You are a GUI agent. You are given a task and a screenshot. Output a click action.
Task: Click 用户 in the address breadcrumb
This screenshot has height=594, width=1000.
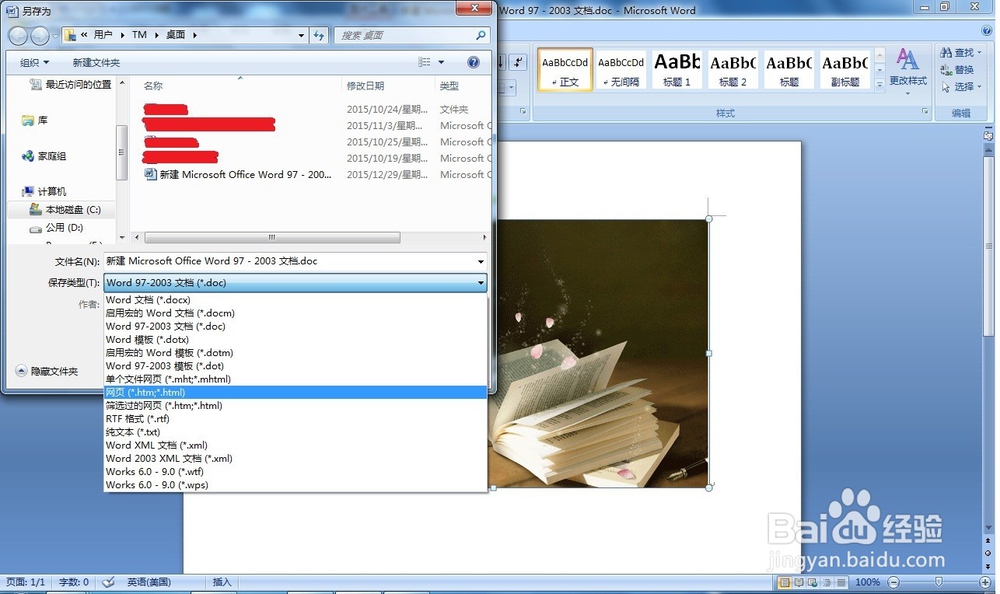pyautogui.click(x=103, y=35)
